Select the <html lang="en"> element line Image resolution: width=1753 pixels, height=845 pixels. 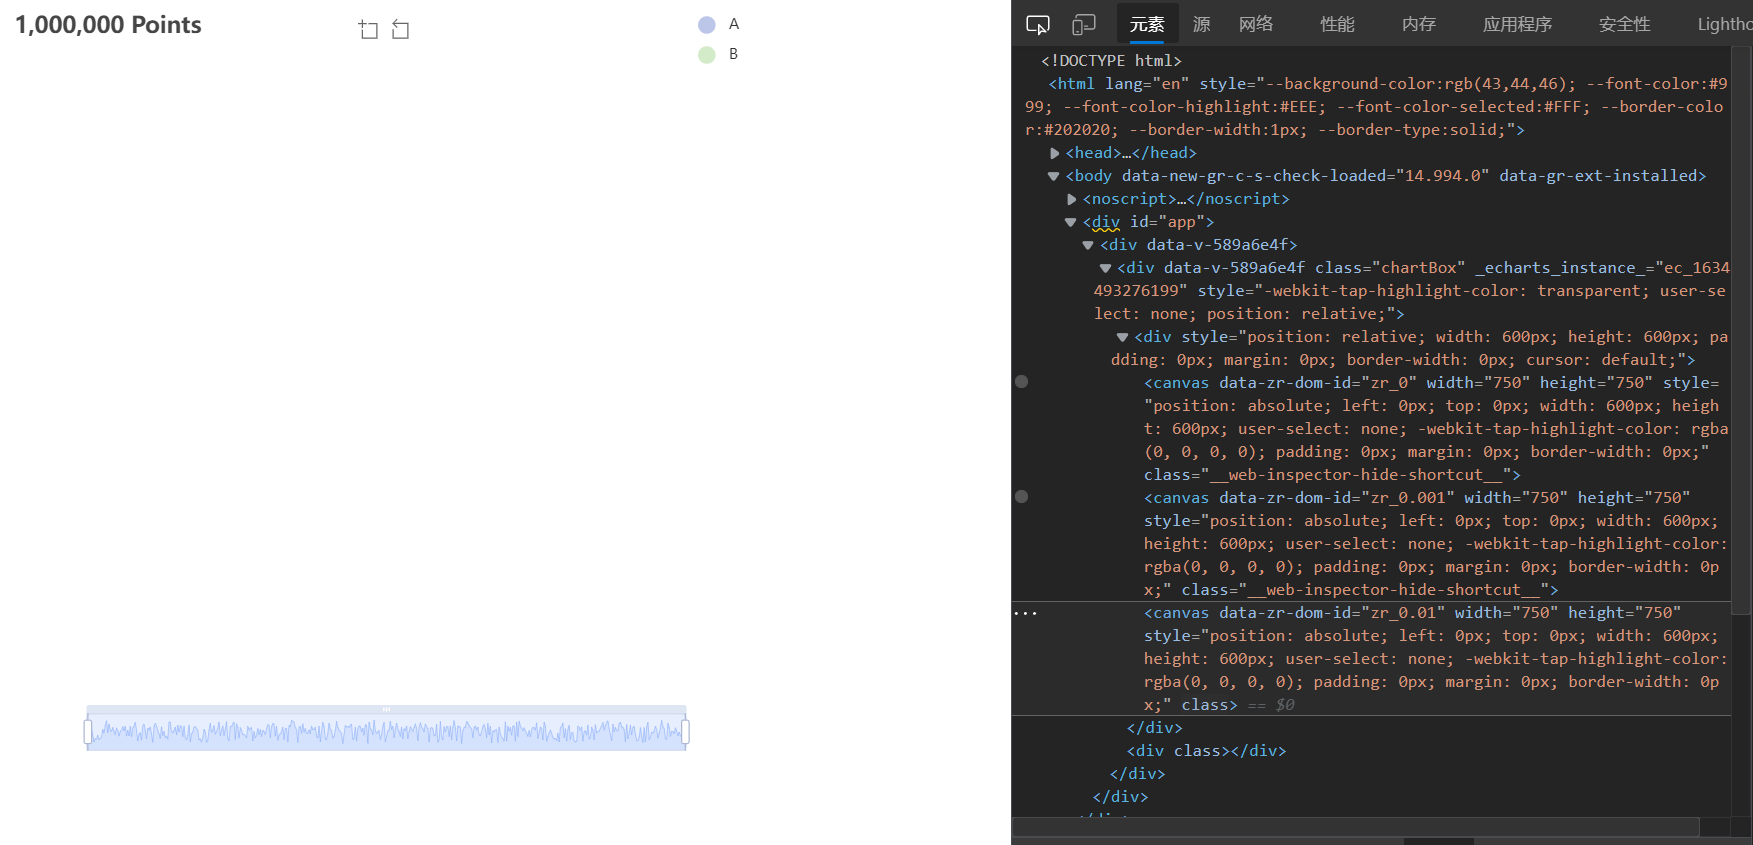pos(1376,107)
